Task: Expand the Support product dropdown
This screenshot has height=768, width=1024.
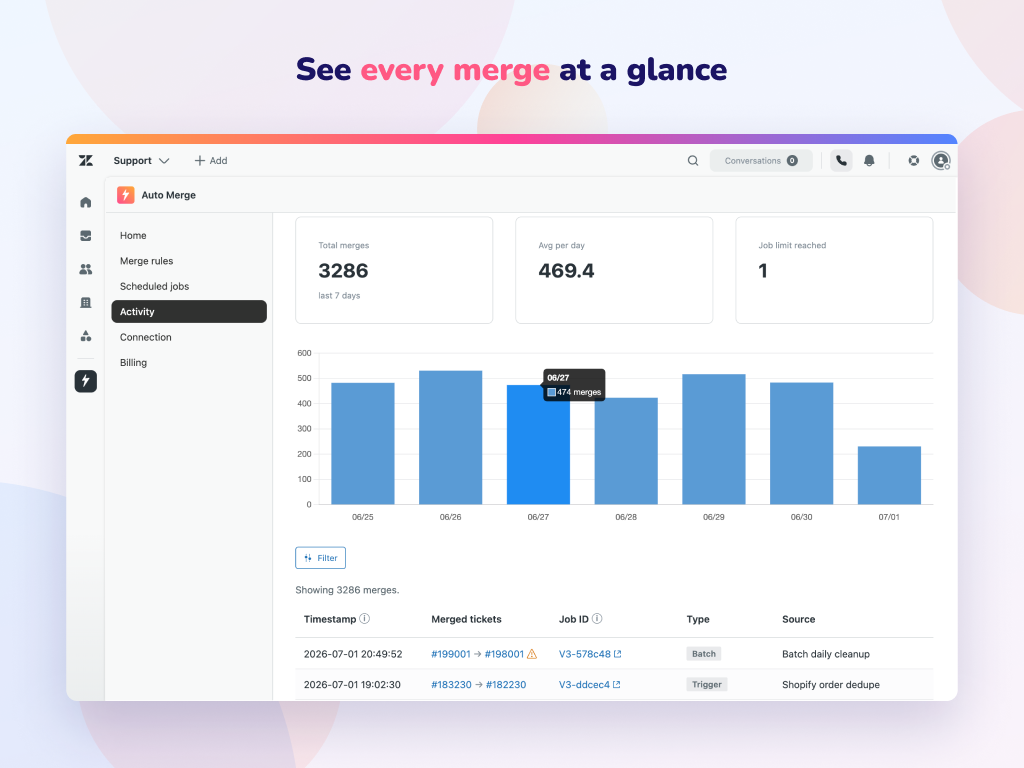Action: pyautogui.click(x=141, y=161)
